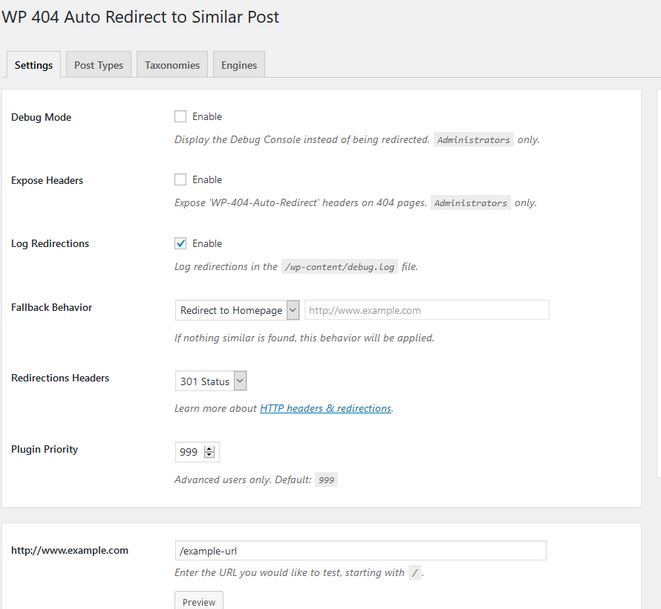Open the Fallback Behavior dropdown
This screenshot has height=609, width=661.
(x=237, y=310)
